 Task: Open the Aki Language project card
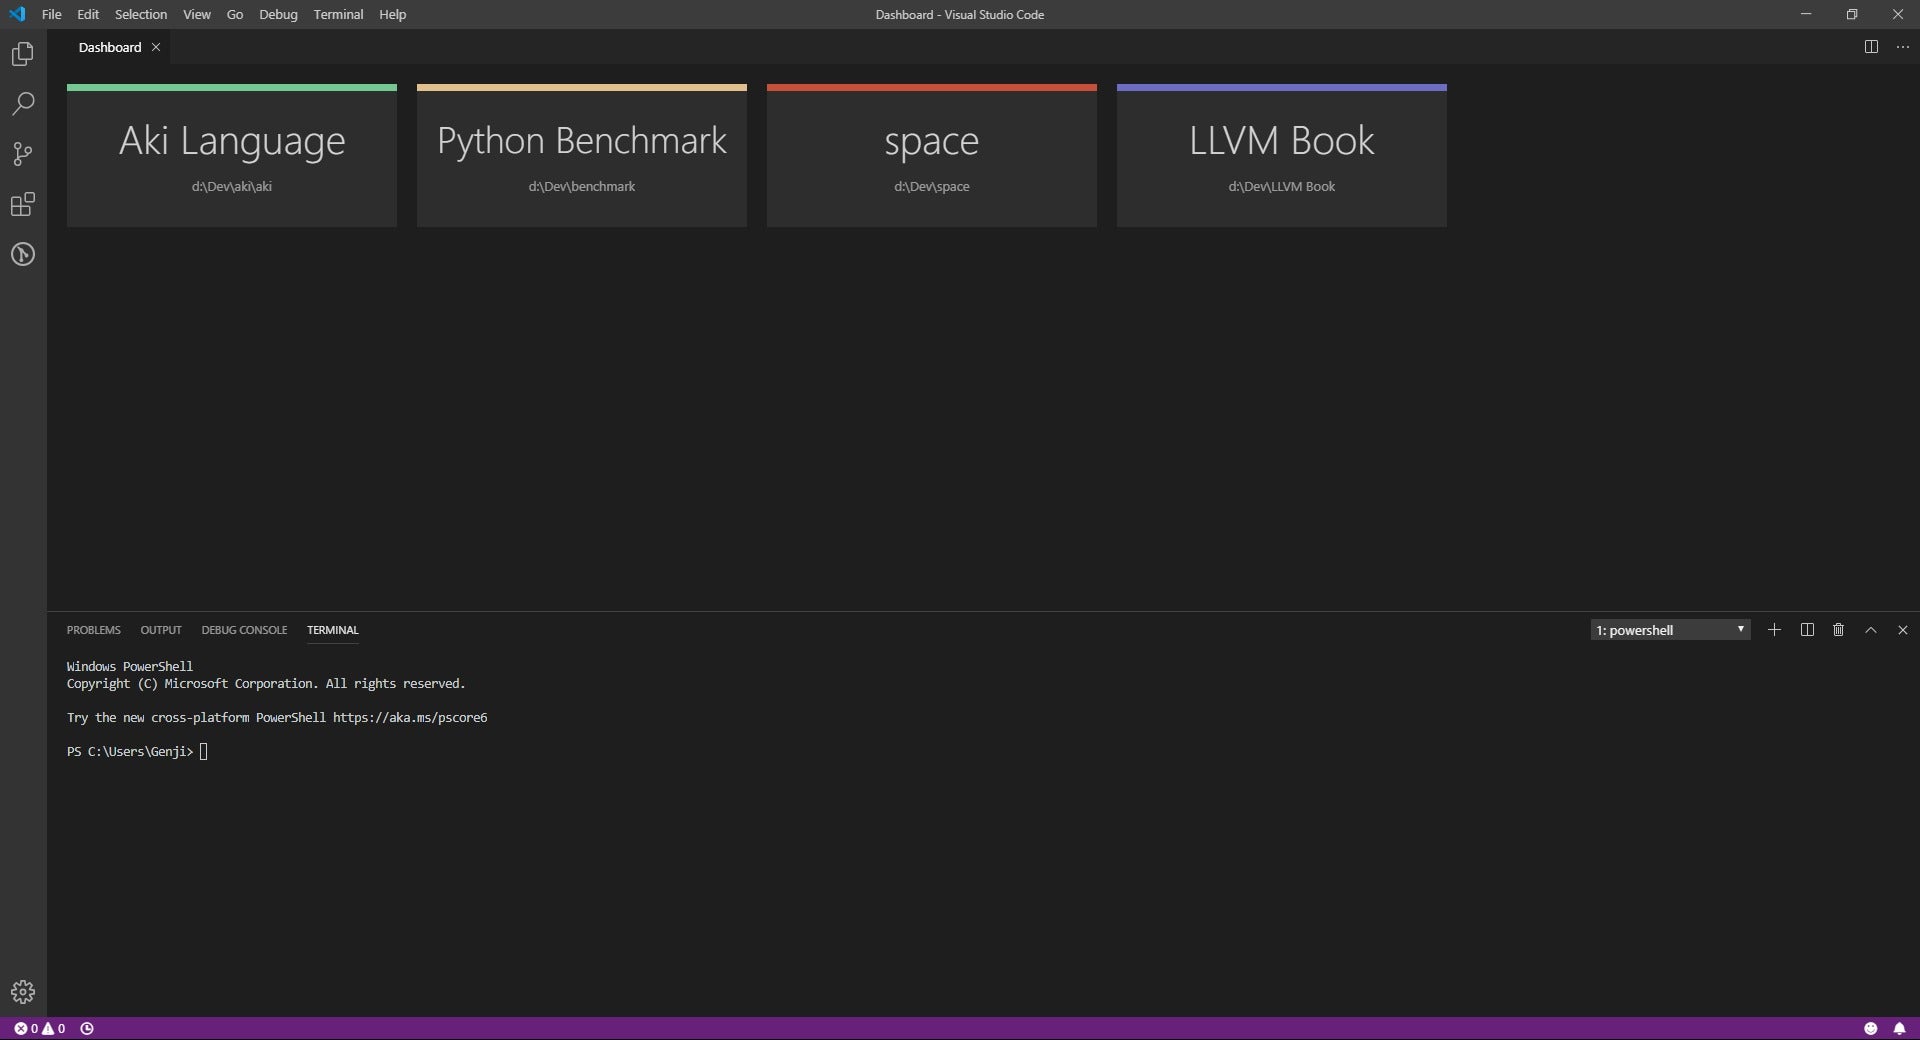[232, 156]
